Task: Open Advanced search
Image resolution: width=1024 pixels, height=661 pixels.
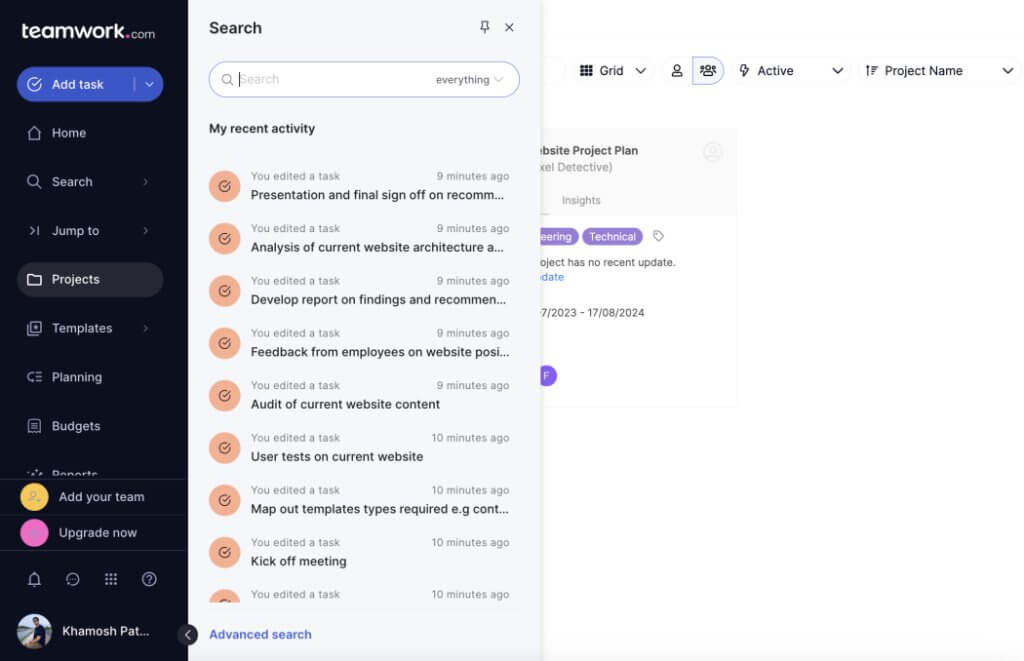Action: tap(259, 634)
